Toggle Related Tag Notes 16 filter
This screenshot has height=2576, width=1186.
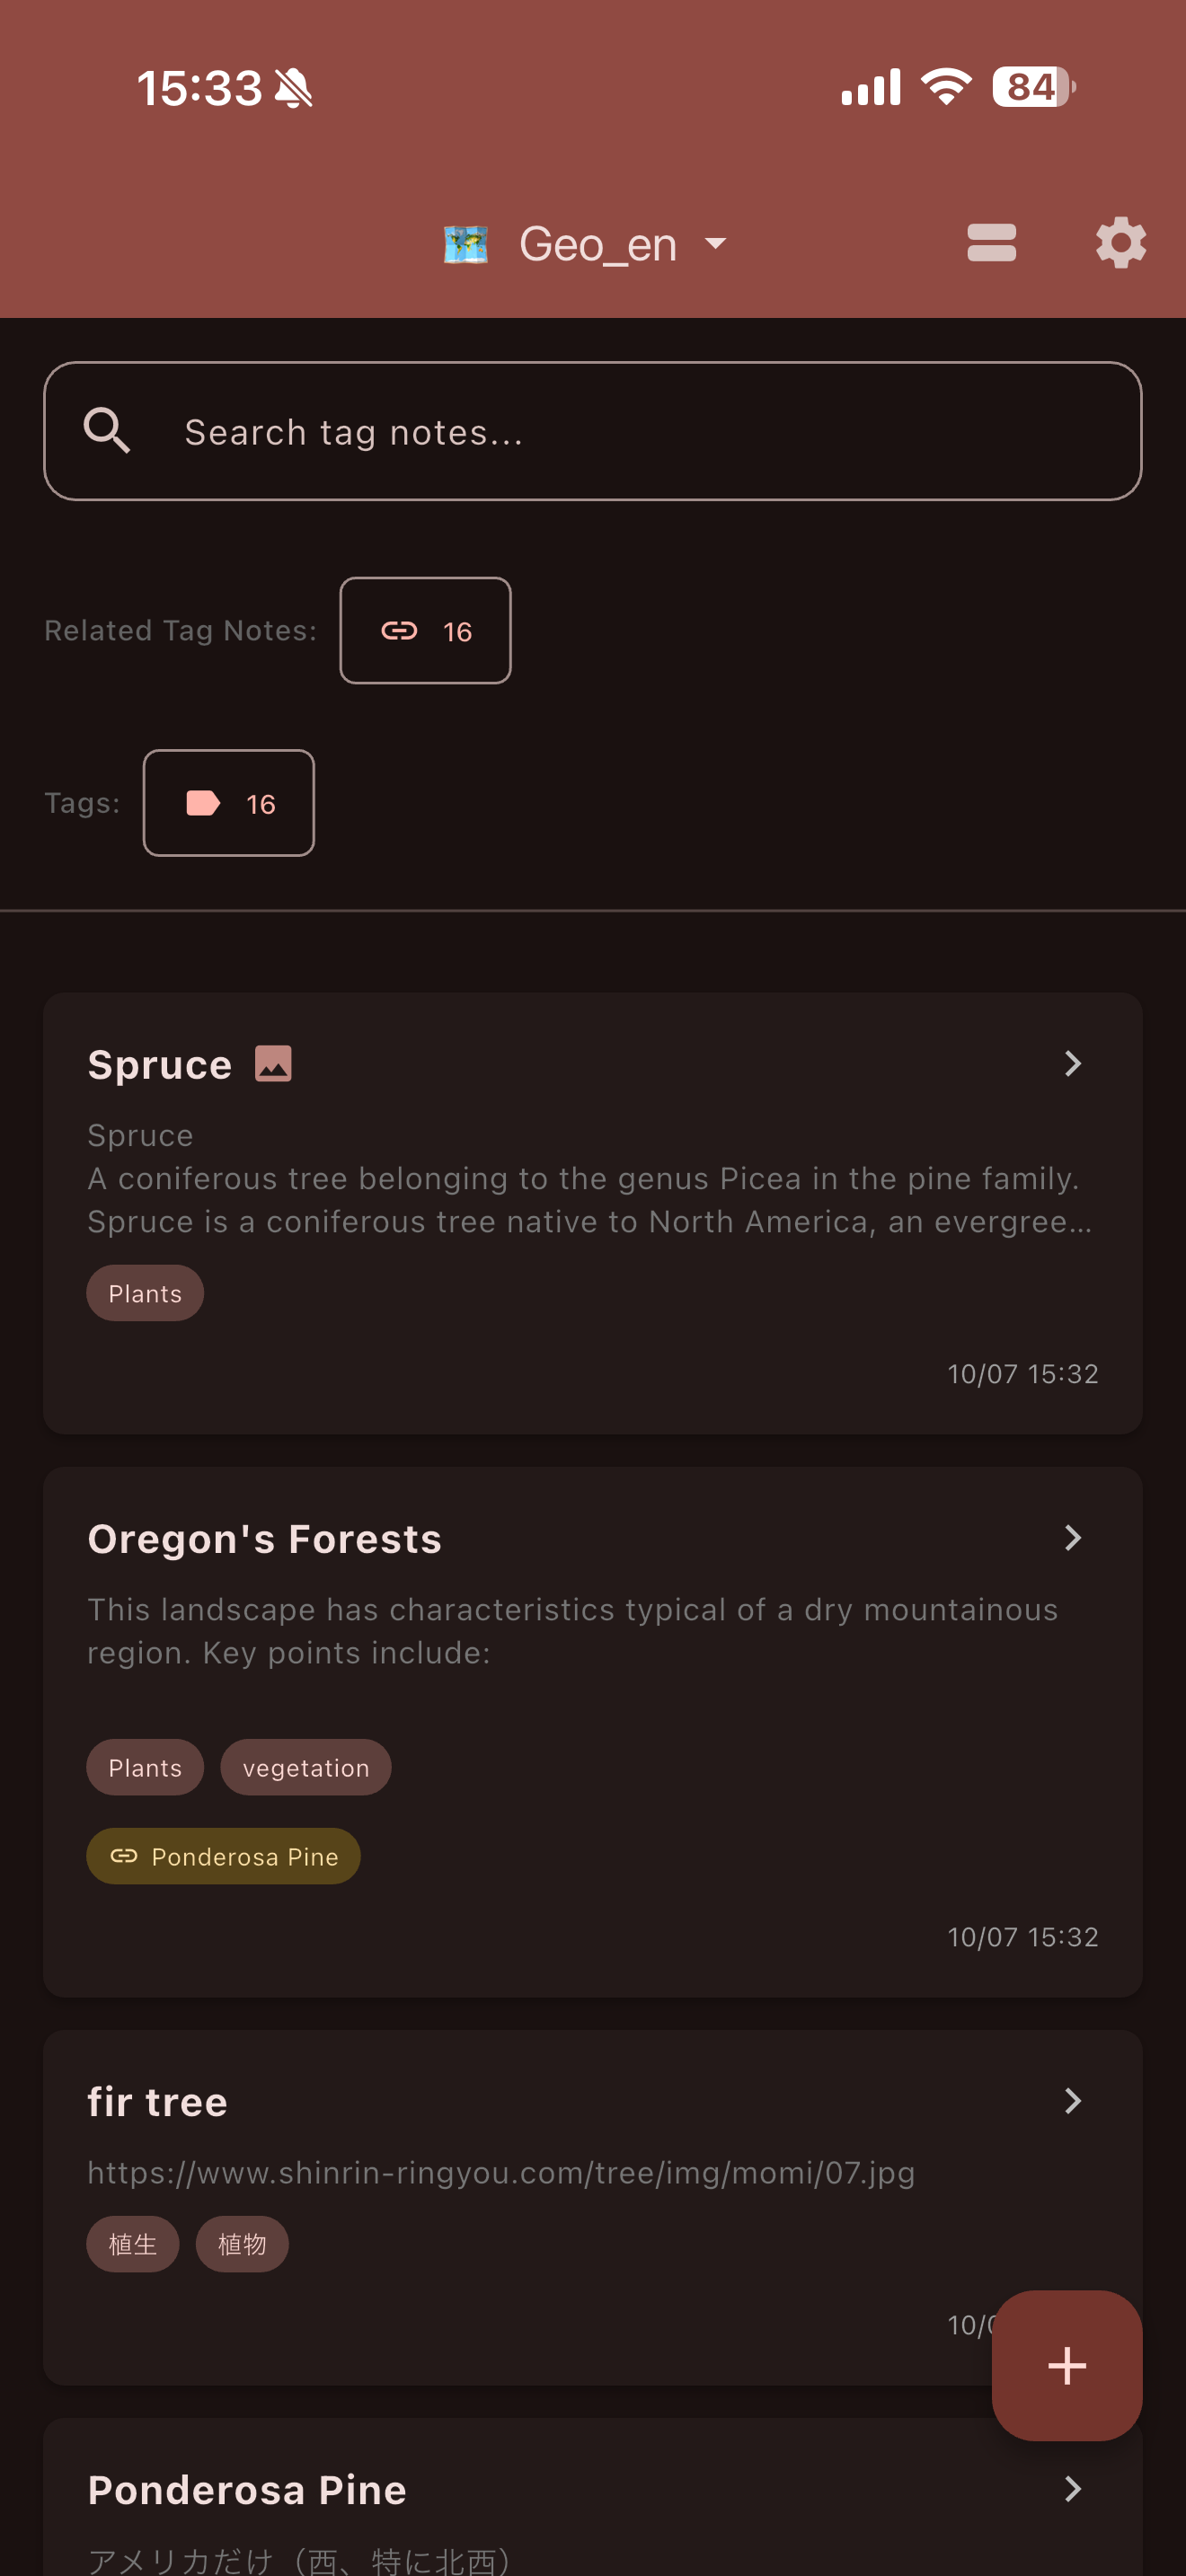click(x=425, y=630)
